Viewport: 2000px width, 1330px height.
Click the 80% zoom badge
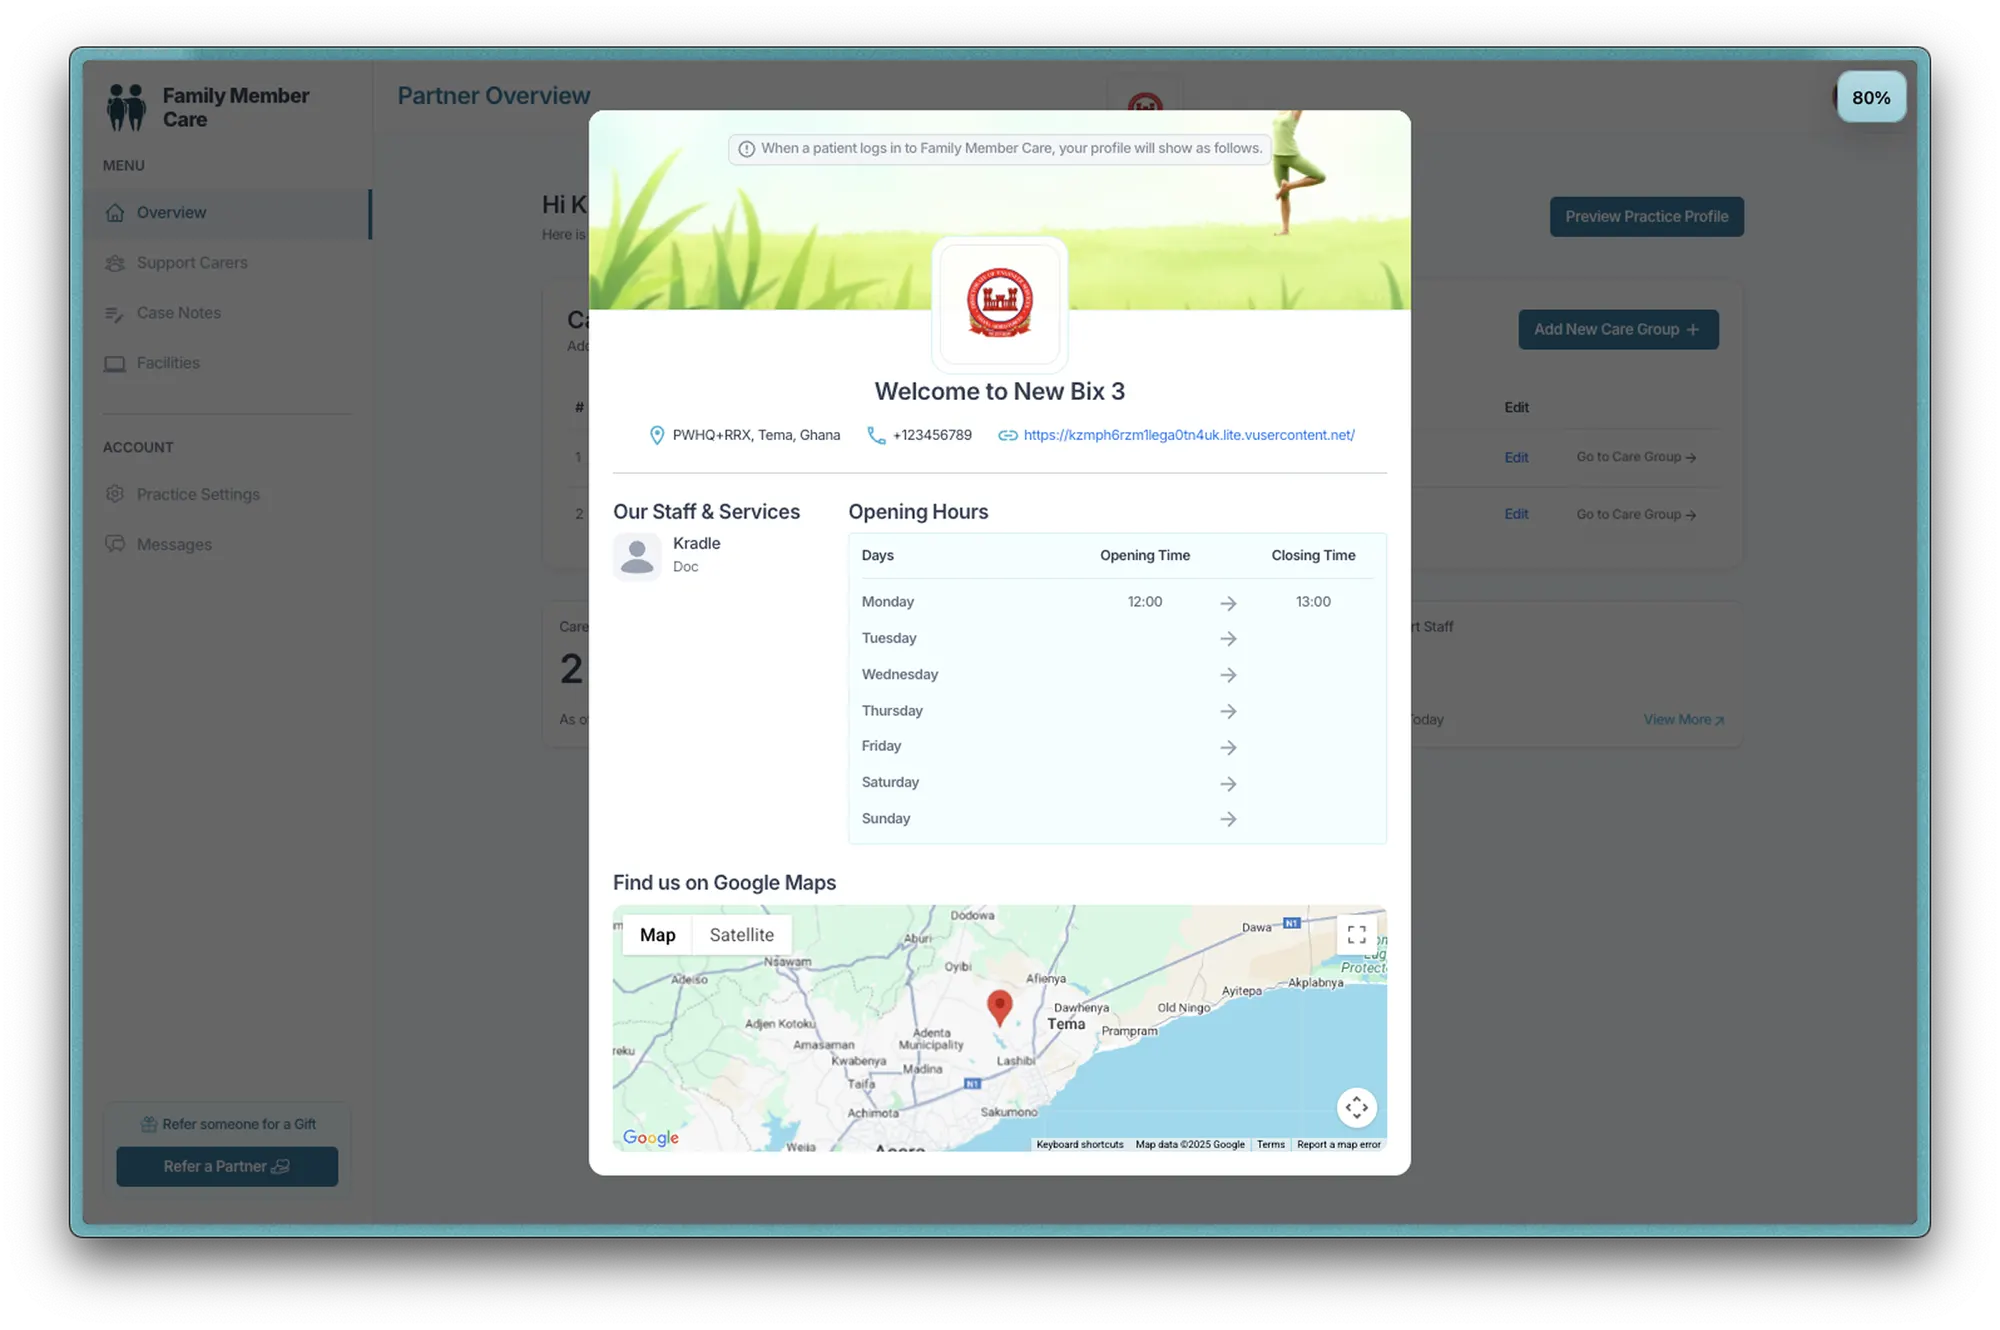coord(1870,98)
